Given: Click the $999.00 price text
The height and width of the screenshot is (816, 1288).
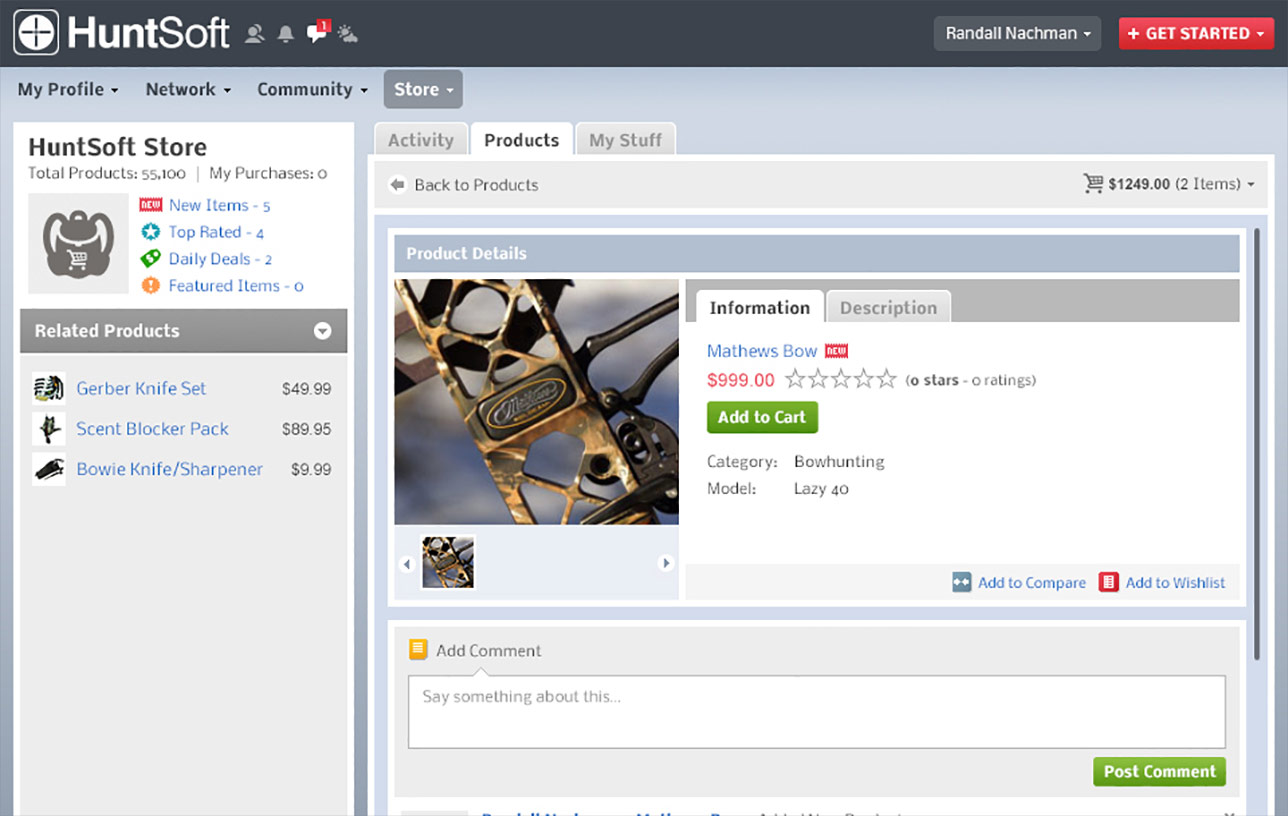Looking at the screenshot, I should click(741, 380).
